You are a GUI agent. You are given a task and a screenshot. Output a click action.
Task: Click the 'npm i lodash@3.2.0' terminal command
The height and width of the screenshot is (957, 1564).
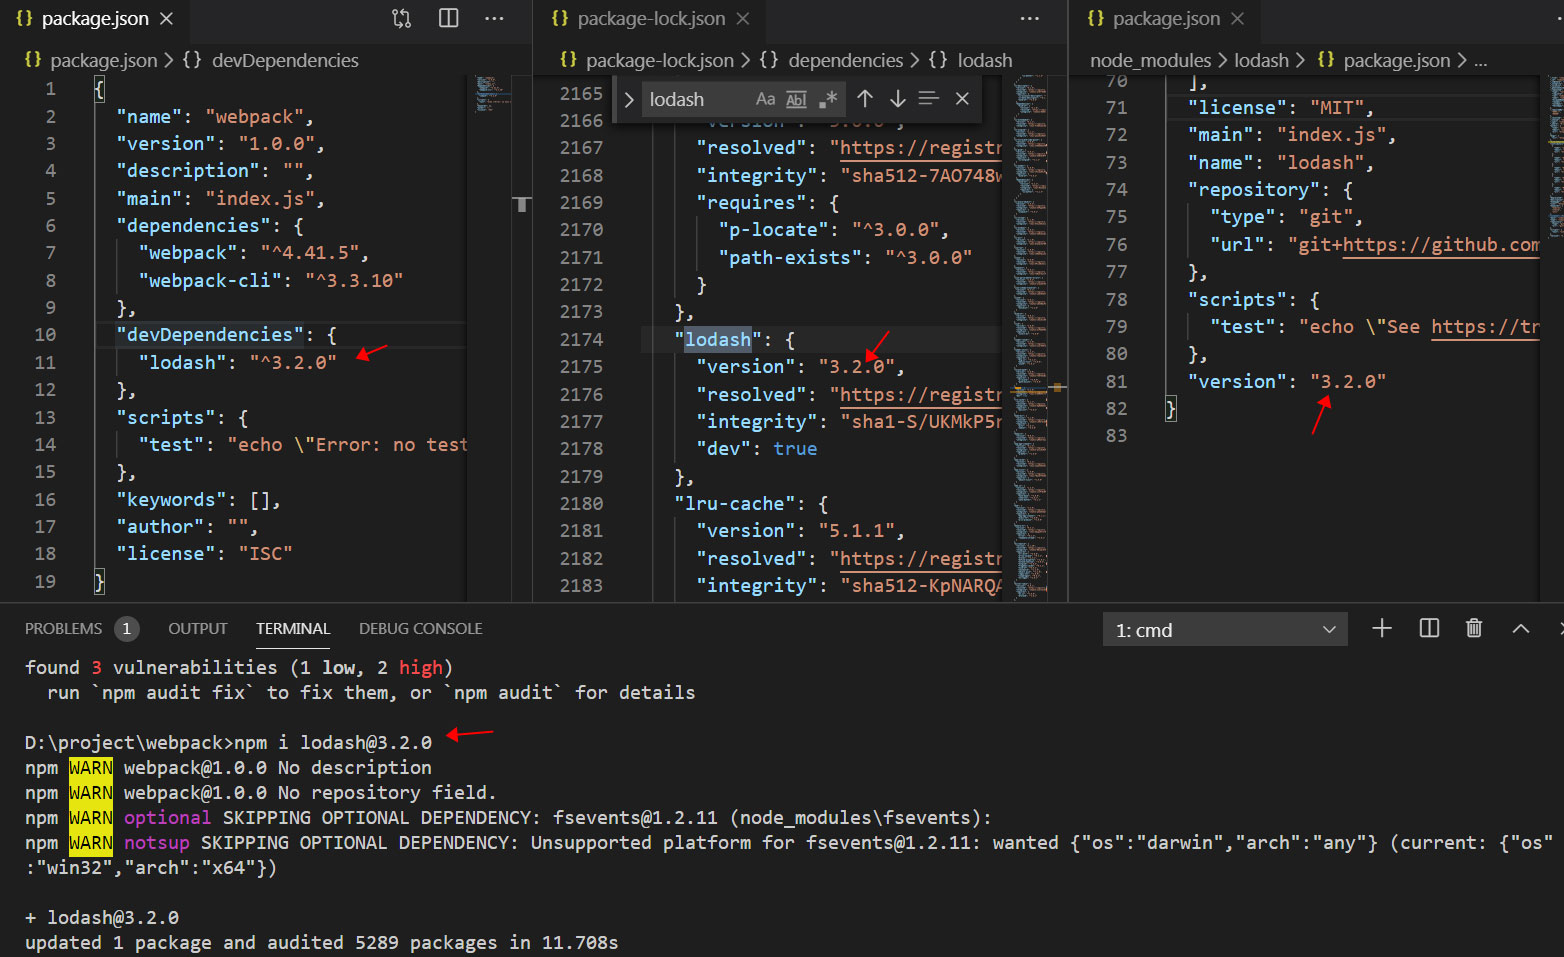point(333,742)
